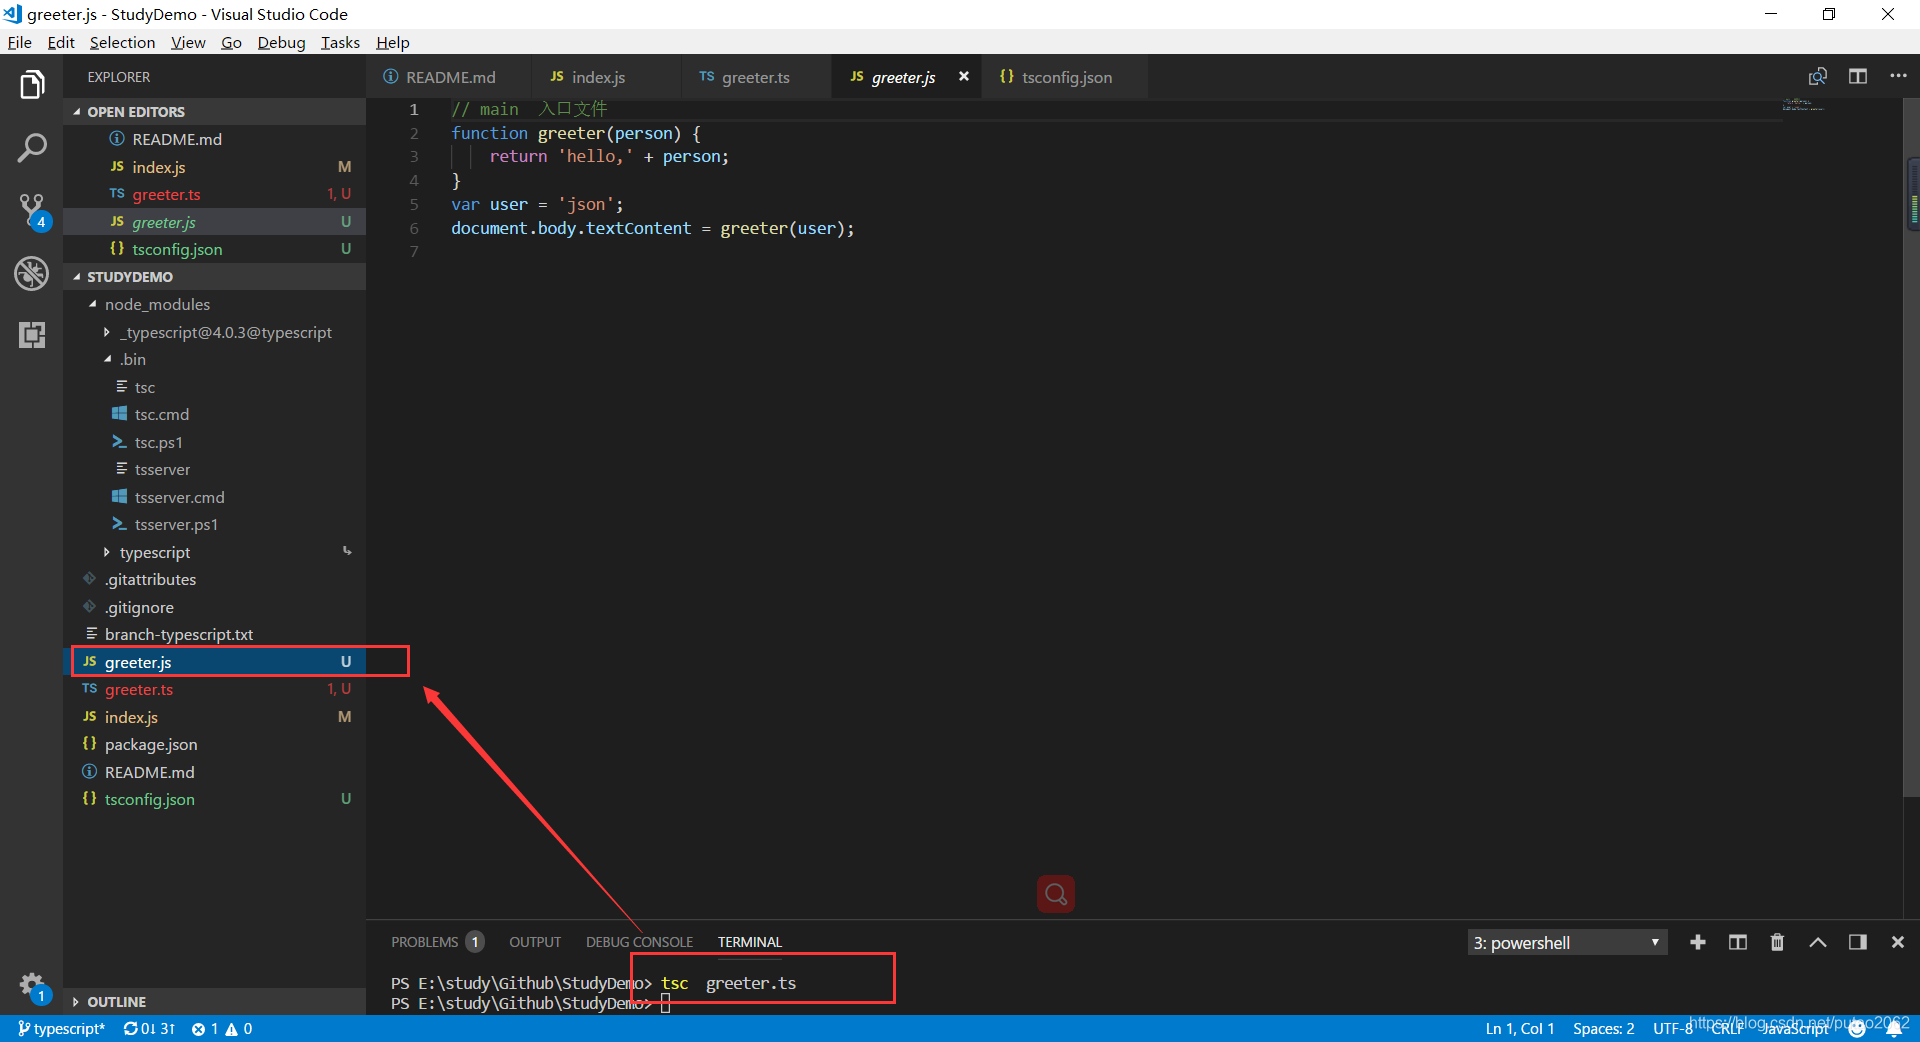The height and width of the screenshot is (1042, 1920).
Task: Switch to the DEBUG CONSOLE tab
Action: click(639, 942)
